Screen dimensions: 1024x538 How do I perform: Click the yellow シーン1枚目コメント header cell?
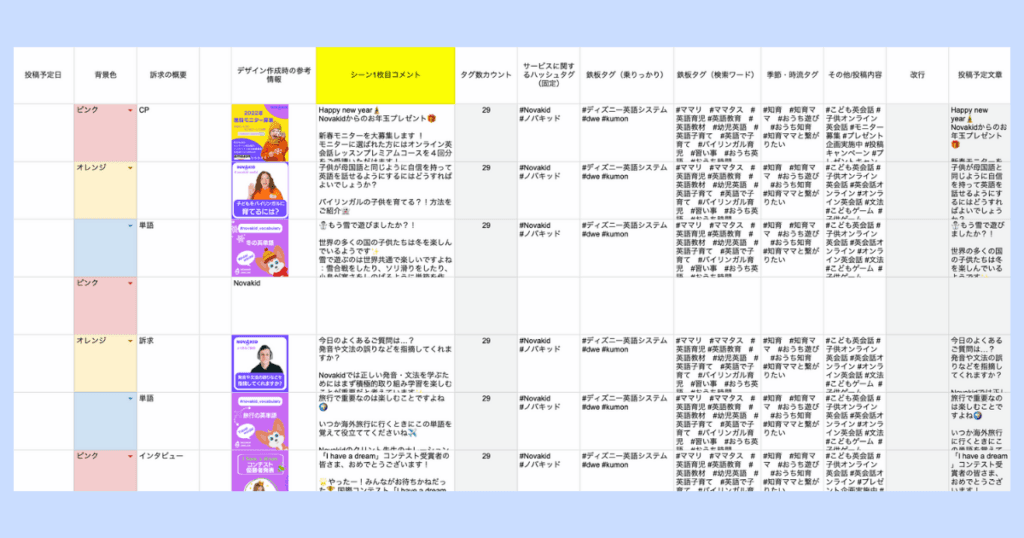pyautogui.click(x=385, y=75)
